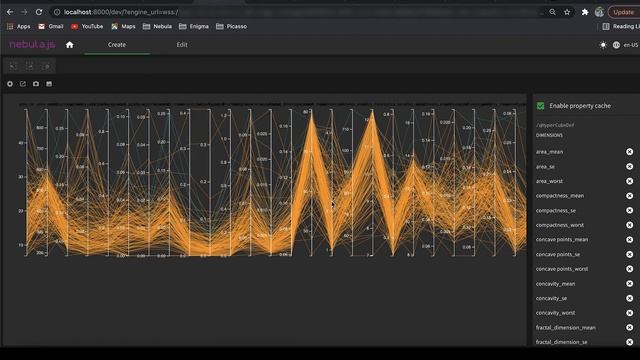Remove the fractal_dimension_mean dimension

coord(629,327)
